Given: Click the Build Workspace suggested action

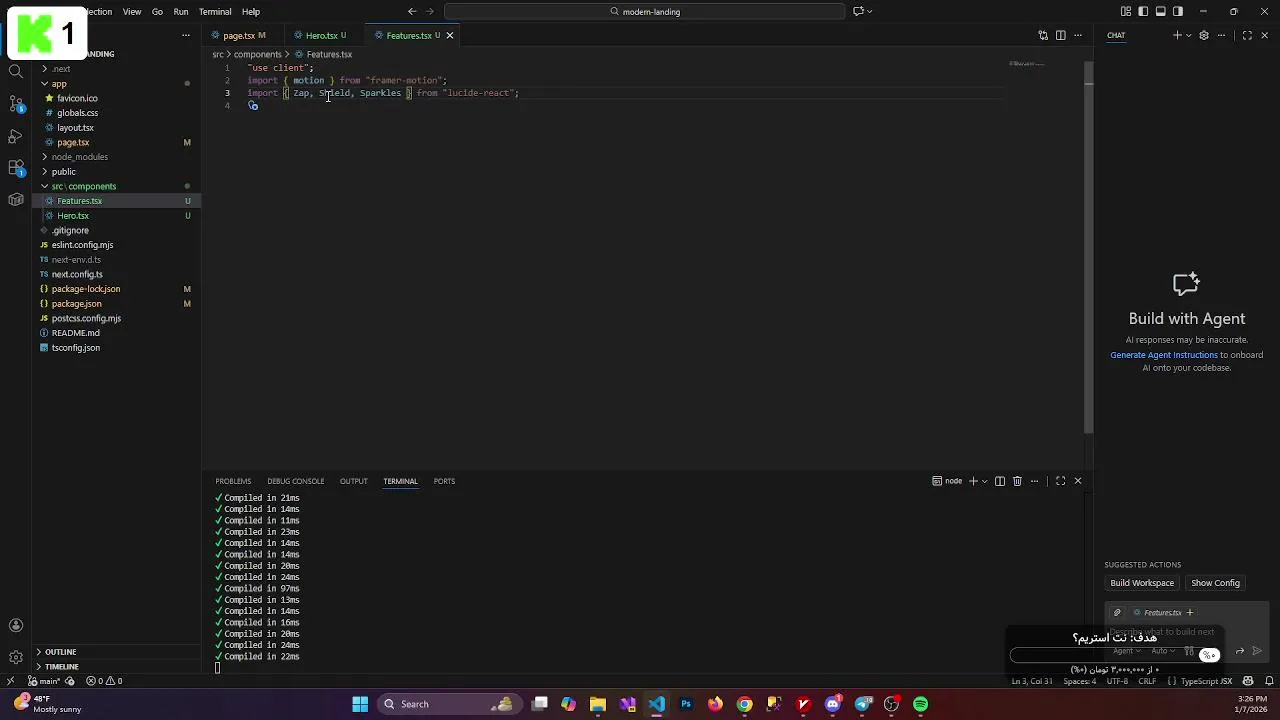Looking at the screenshot, I should [x=1142, y=583].
